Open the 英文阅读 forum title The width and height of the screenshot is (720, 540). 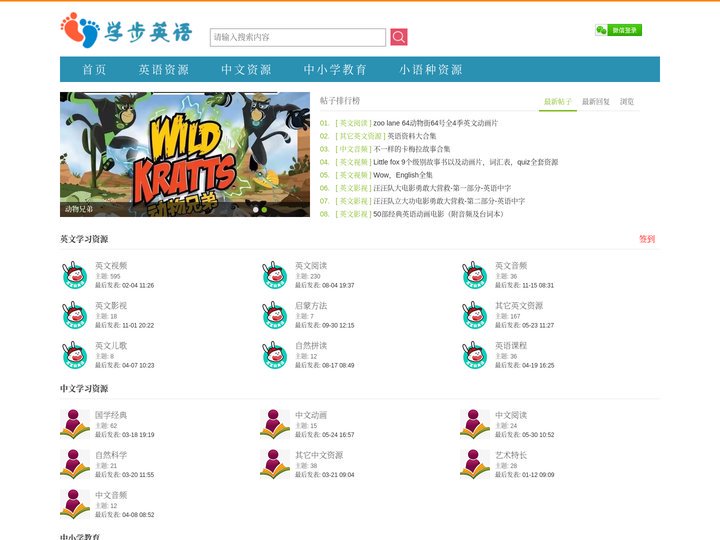click(x=311, y=265)
